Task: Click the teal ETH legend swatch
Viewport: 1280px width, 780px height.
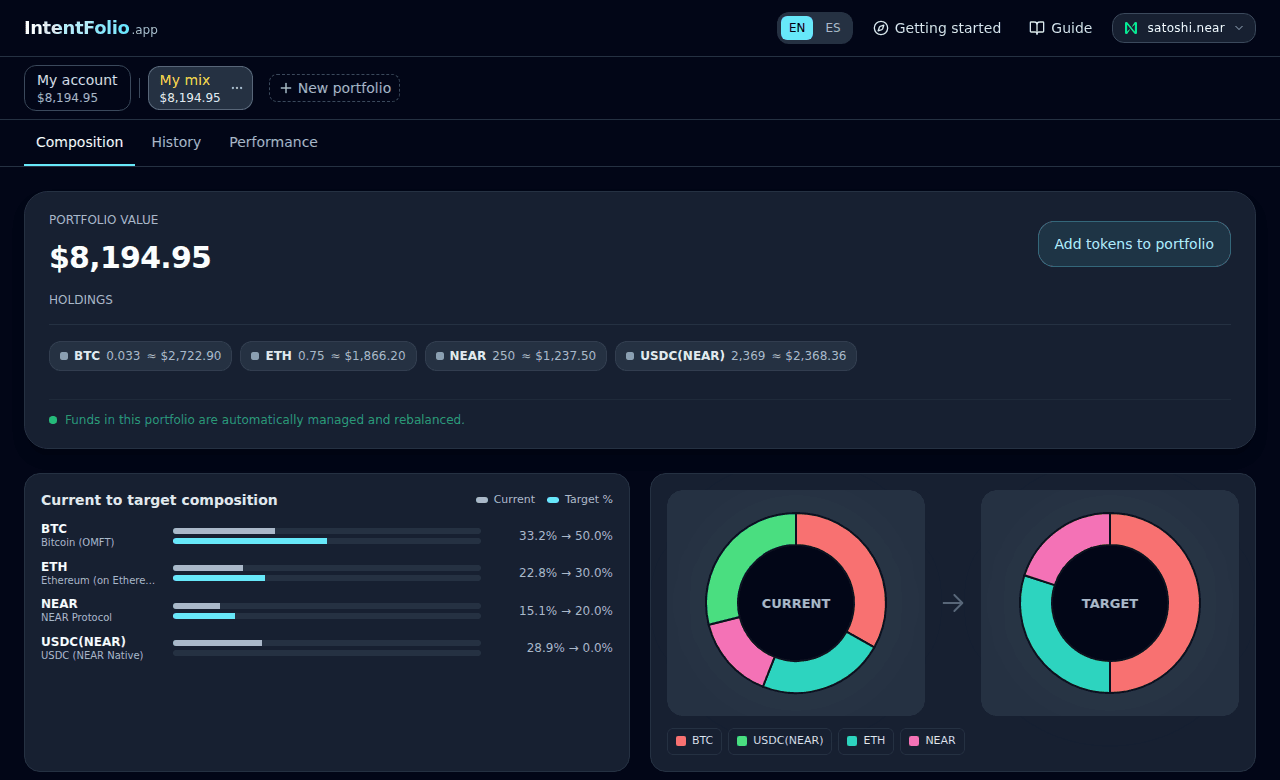Action: [852, 741]
